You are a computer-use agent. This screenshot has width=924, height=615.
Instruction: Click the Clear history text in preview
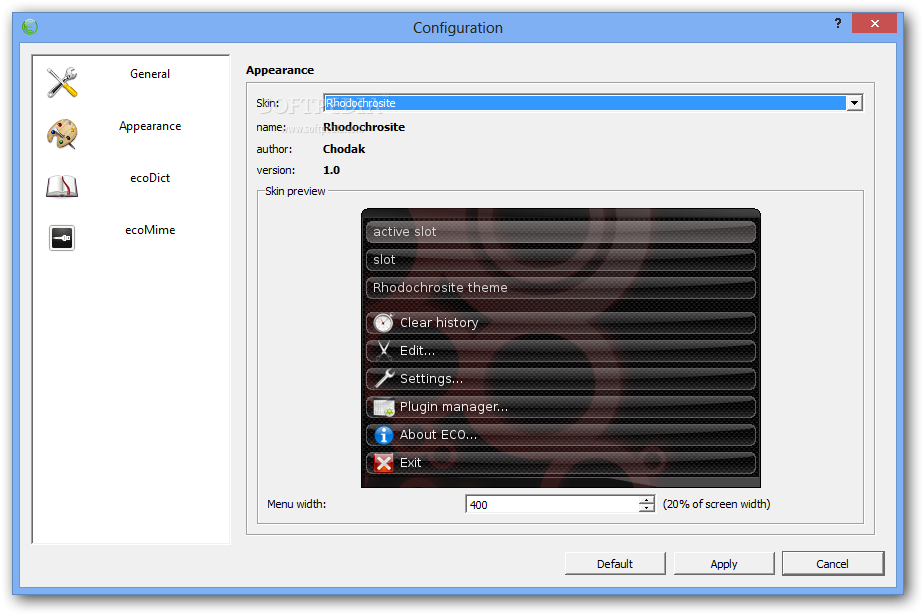pos(439,323)
